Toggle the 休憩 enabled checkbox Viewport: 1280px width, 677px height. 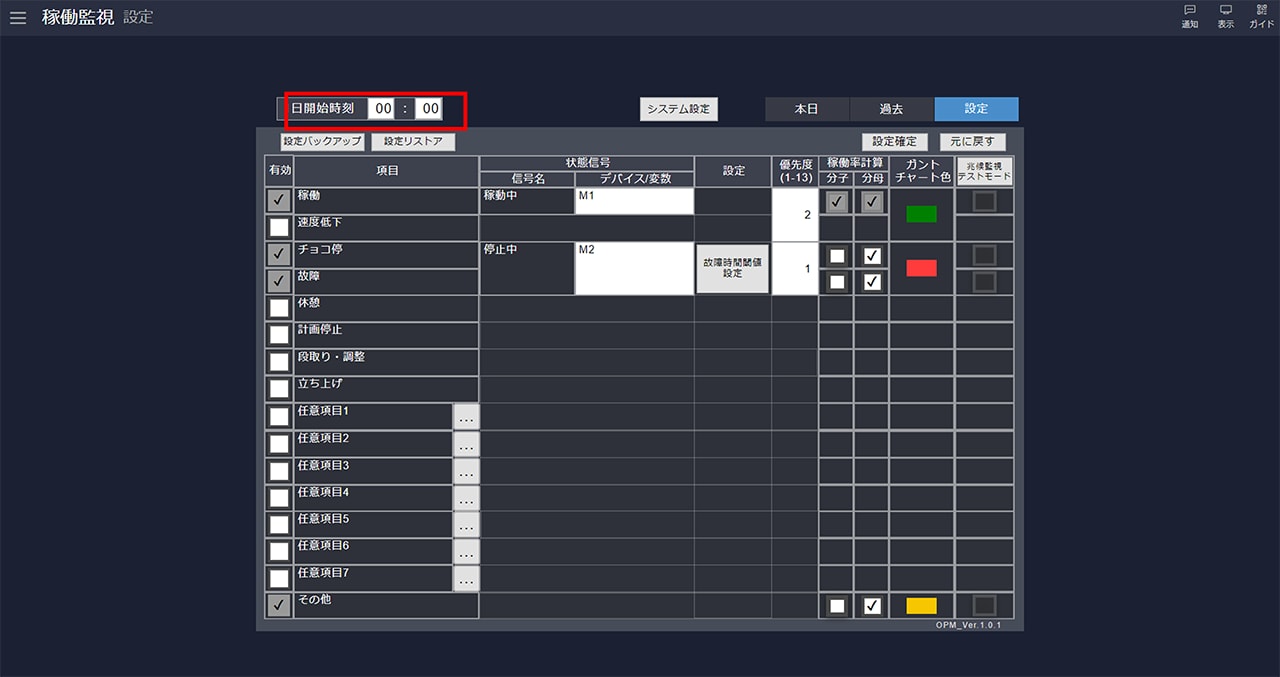click(279, 309)
